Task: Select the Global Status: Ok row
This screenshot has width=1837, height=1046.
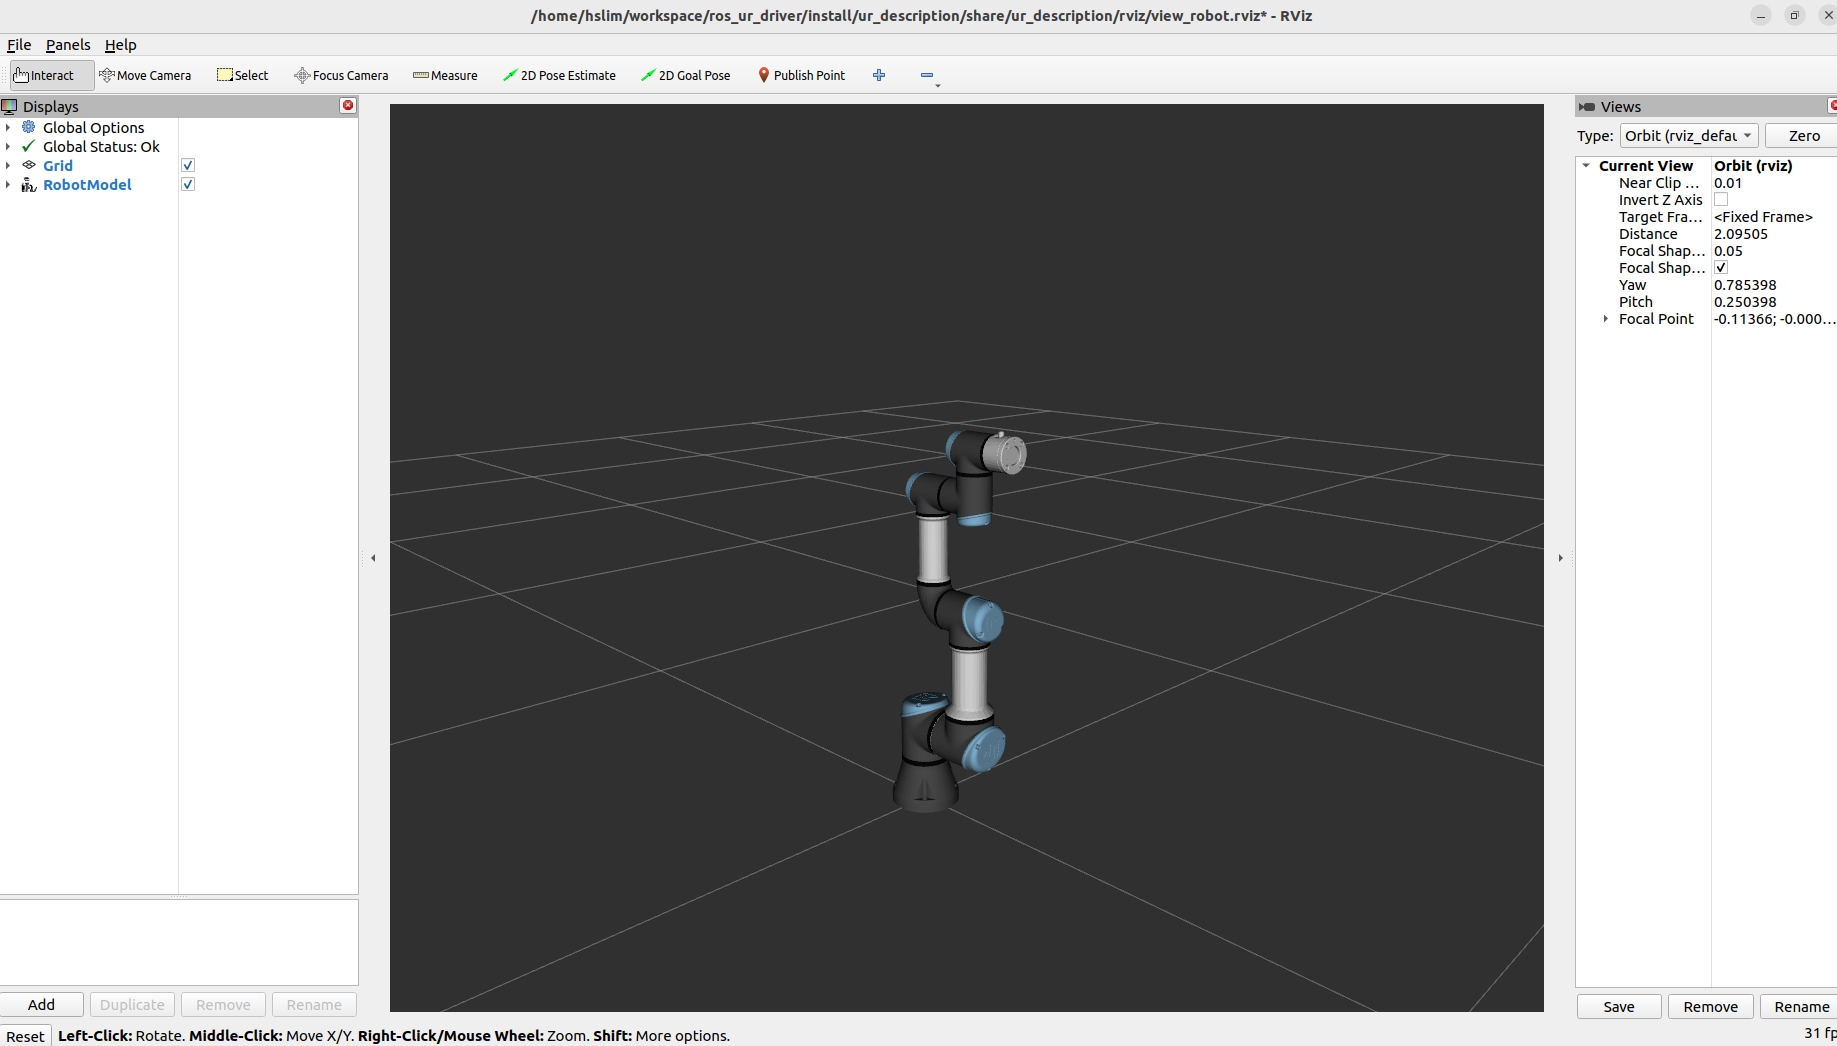Action: [101, 146]
